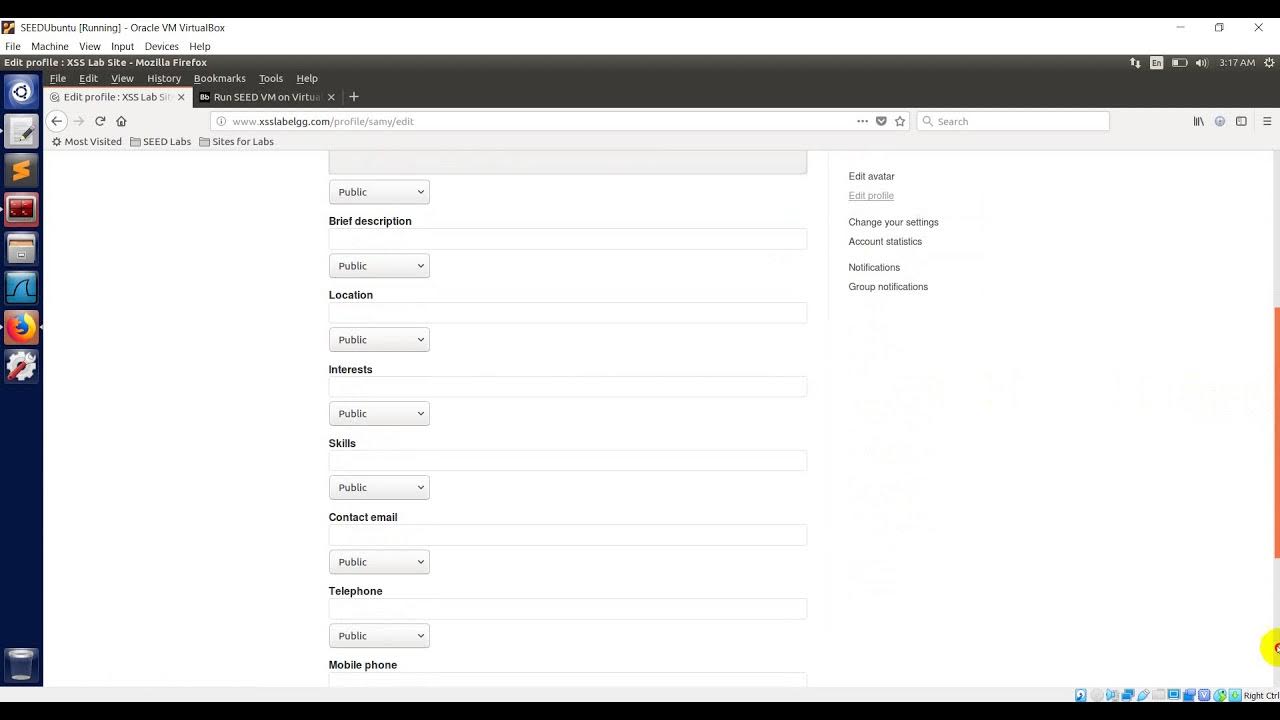1280x720 pixels.
Task: Bookmark this page with star
Action: pyautogui.click(x=900, y=121)
